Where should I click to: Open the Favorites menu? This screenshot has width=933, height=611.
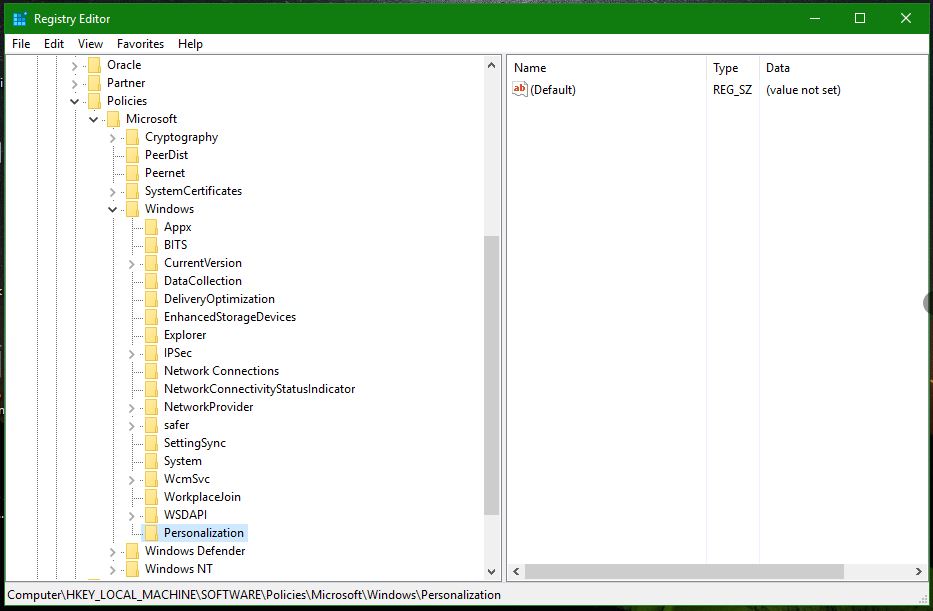click(140, 44)
